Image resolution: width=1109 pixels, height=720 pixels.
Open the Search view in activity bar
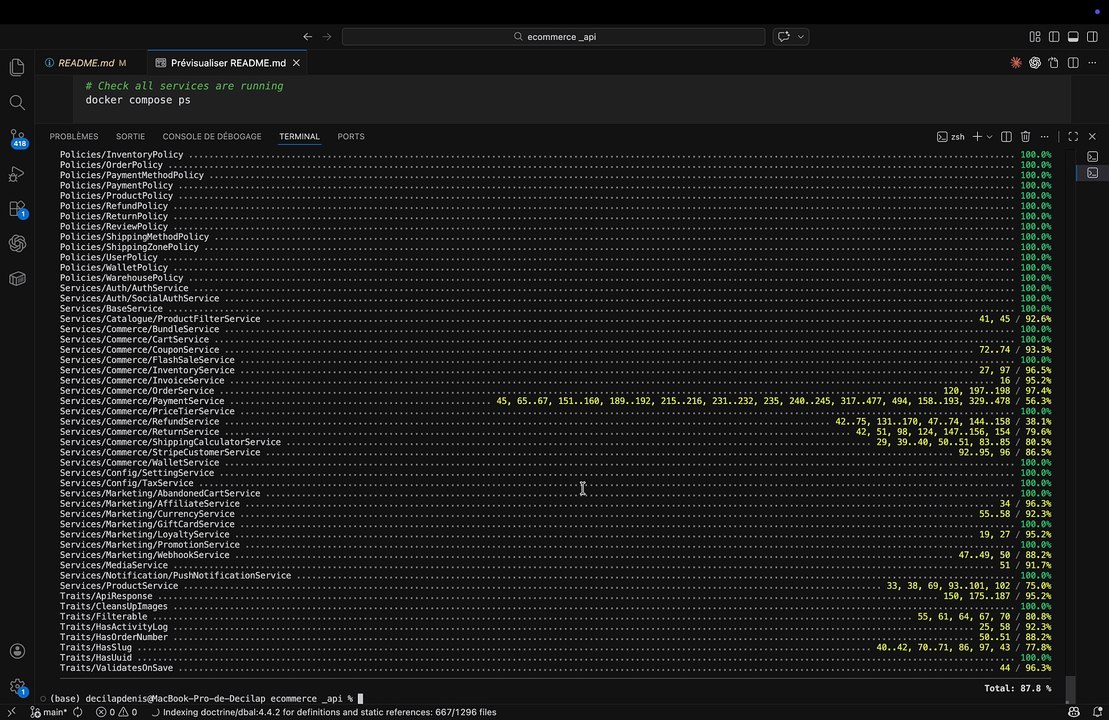[17, 103]
